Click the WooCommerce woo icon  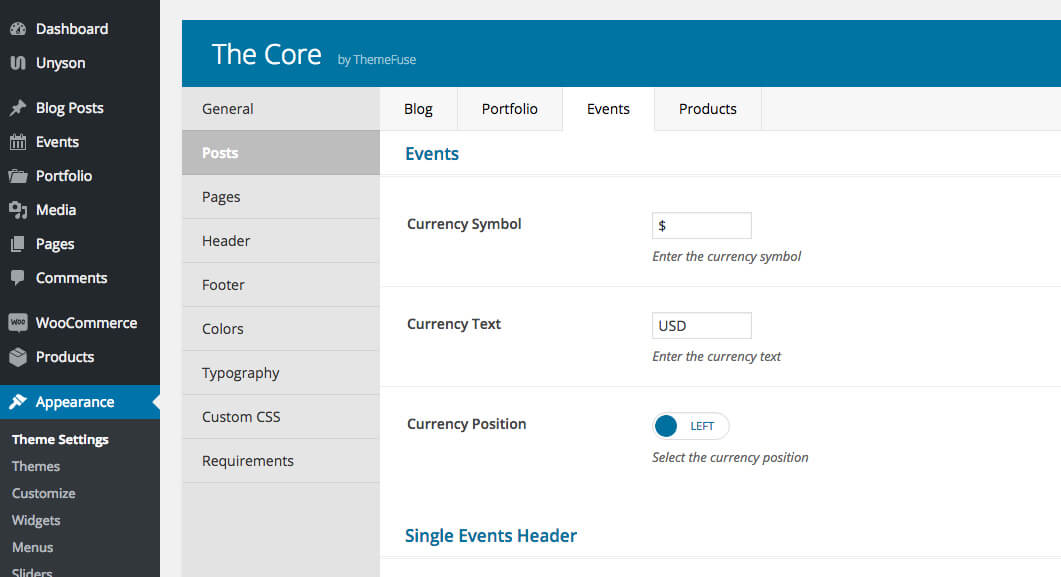coord(18,323)
